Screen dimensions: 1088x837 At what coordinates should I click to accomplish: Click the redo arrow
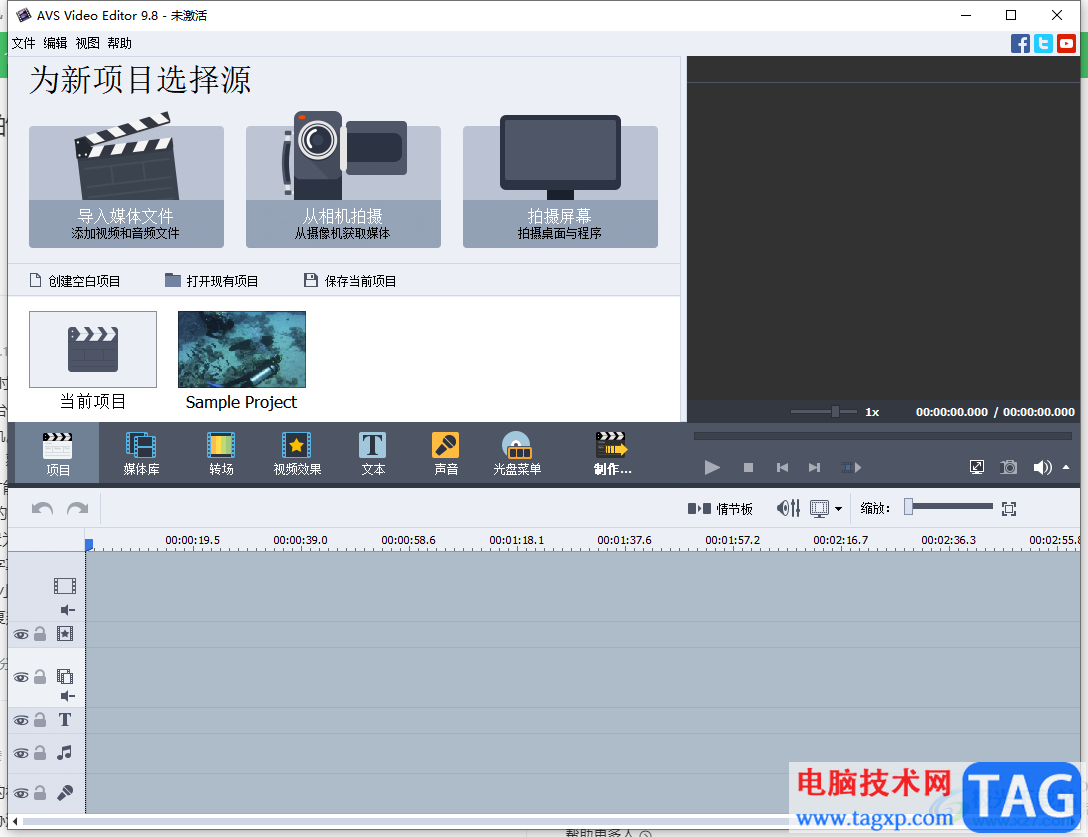tap(78, 509)
